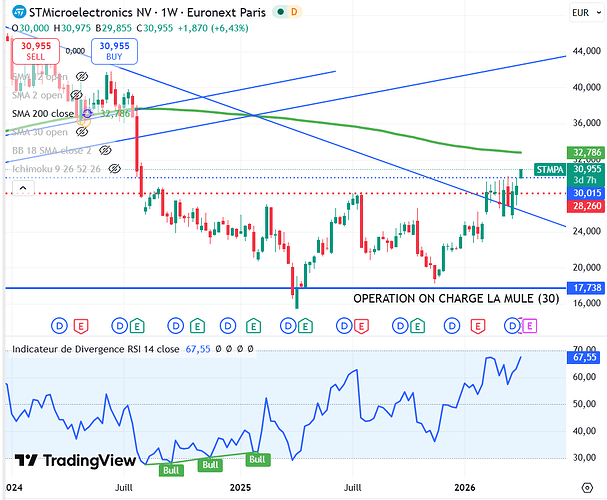This screenshot has width=607, height=500.
Task: Click the 2025 date on the time axis
Action: [x=240, y=487]
